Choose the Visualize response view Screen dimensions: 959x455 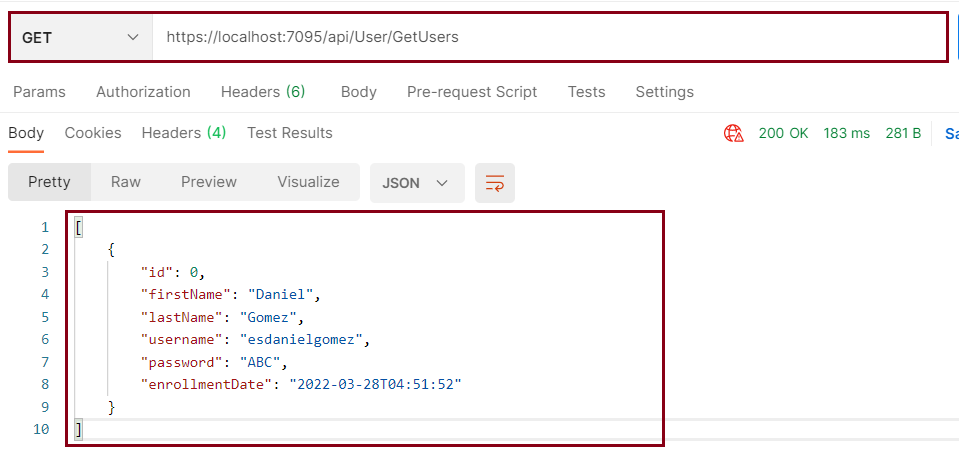tap(308, 182)
